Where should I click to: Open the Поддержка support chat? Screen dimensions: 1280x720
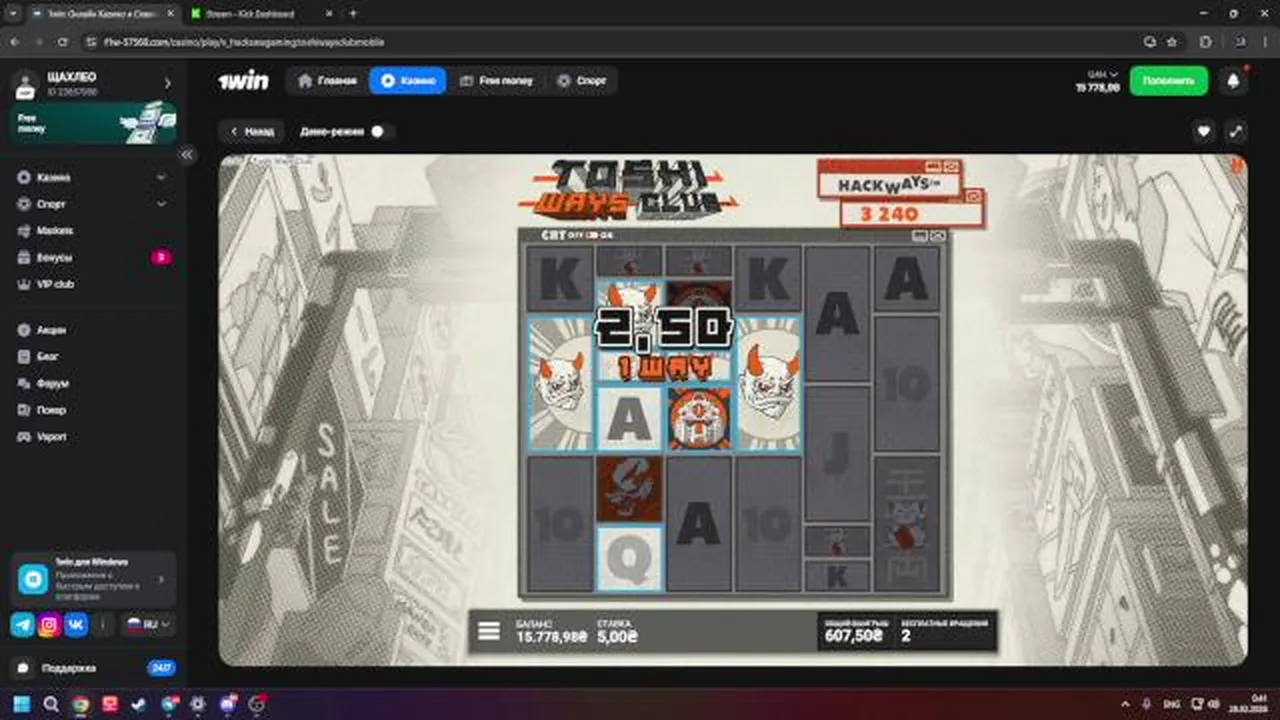coord(93,667)
